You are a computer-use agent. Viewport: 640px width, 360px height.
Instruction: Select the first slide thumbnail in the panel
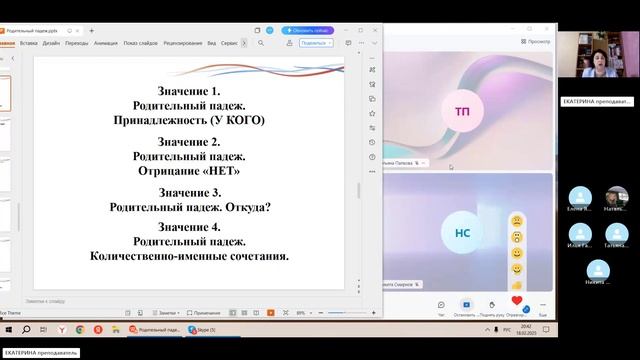pyautogui.click(x=5, y=93)
